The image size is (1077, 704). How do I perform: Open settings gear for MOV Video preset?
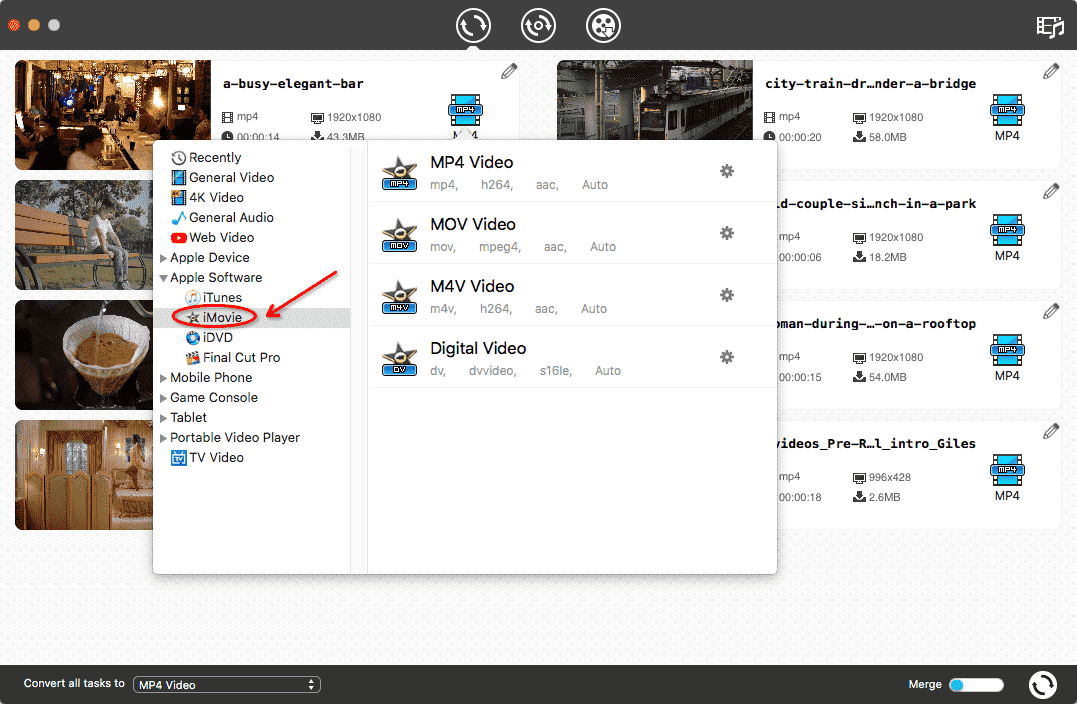point(727,233)
